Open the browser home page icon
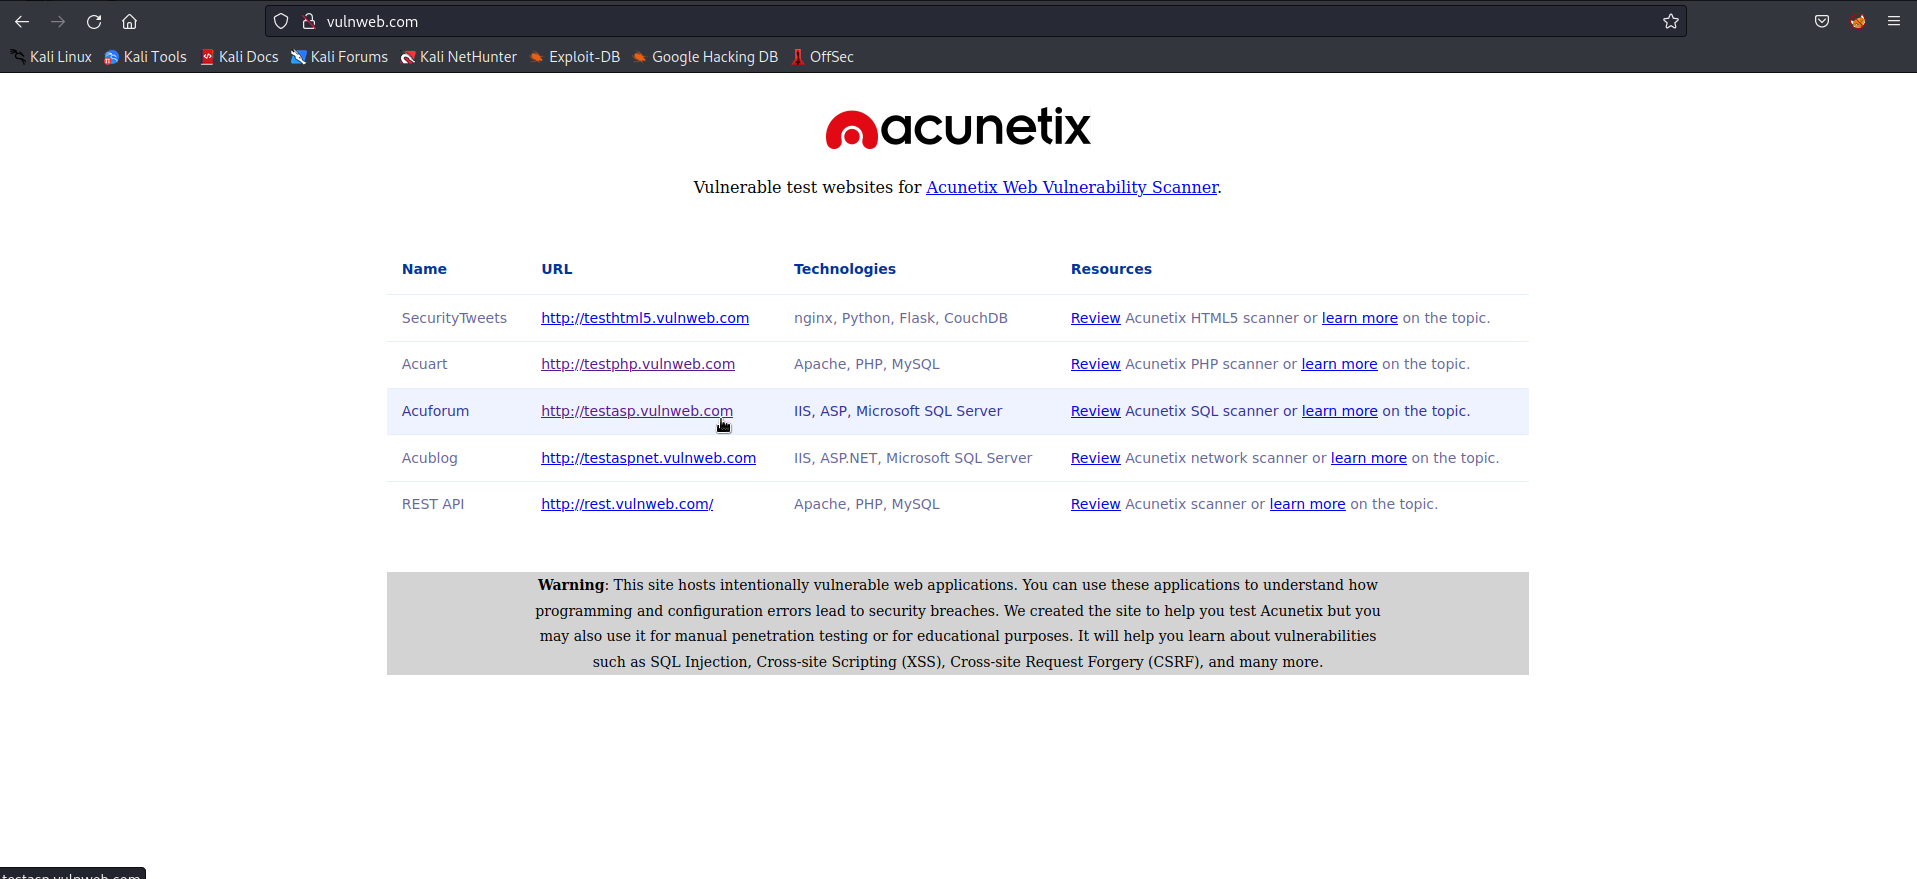 pos(130,21)
